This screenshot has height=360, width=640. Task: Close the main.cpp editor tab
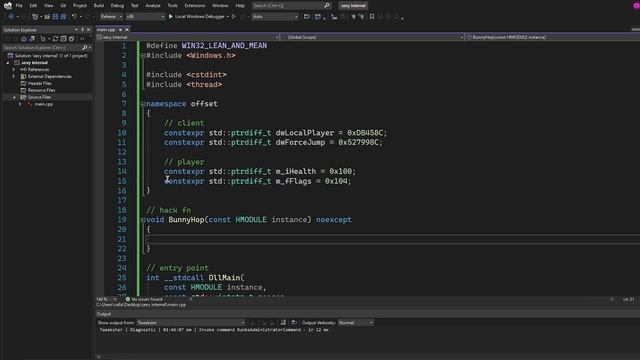127,30
